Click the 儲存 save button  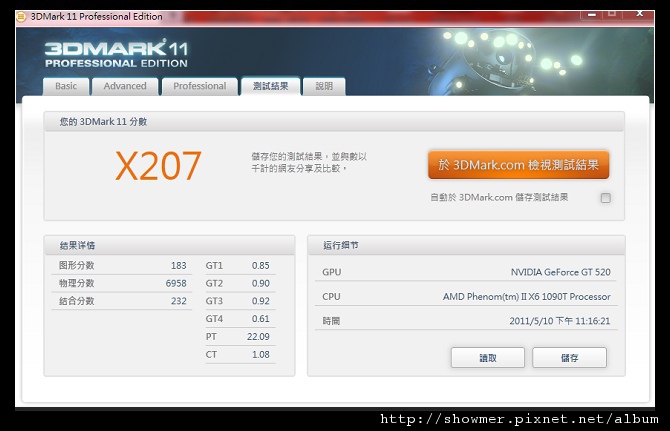click(569, 358)
